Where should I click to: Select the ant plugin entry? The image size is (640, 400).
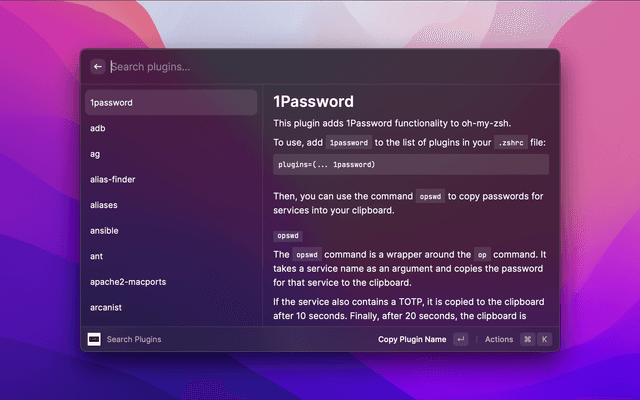(x=170, y=256)
